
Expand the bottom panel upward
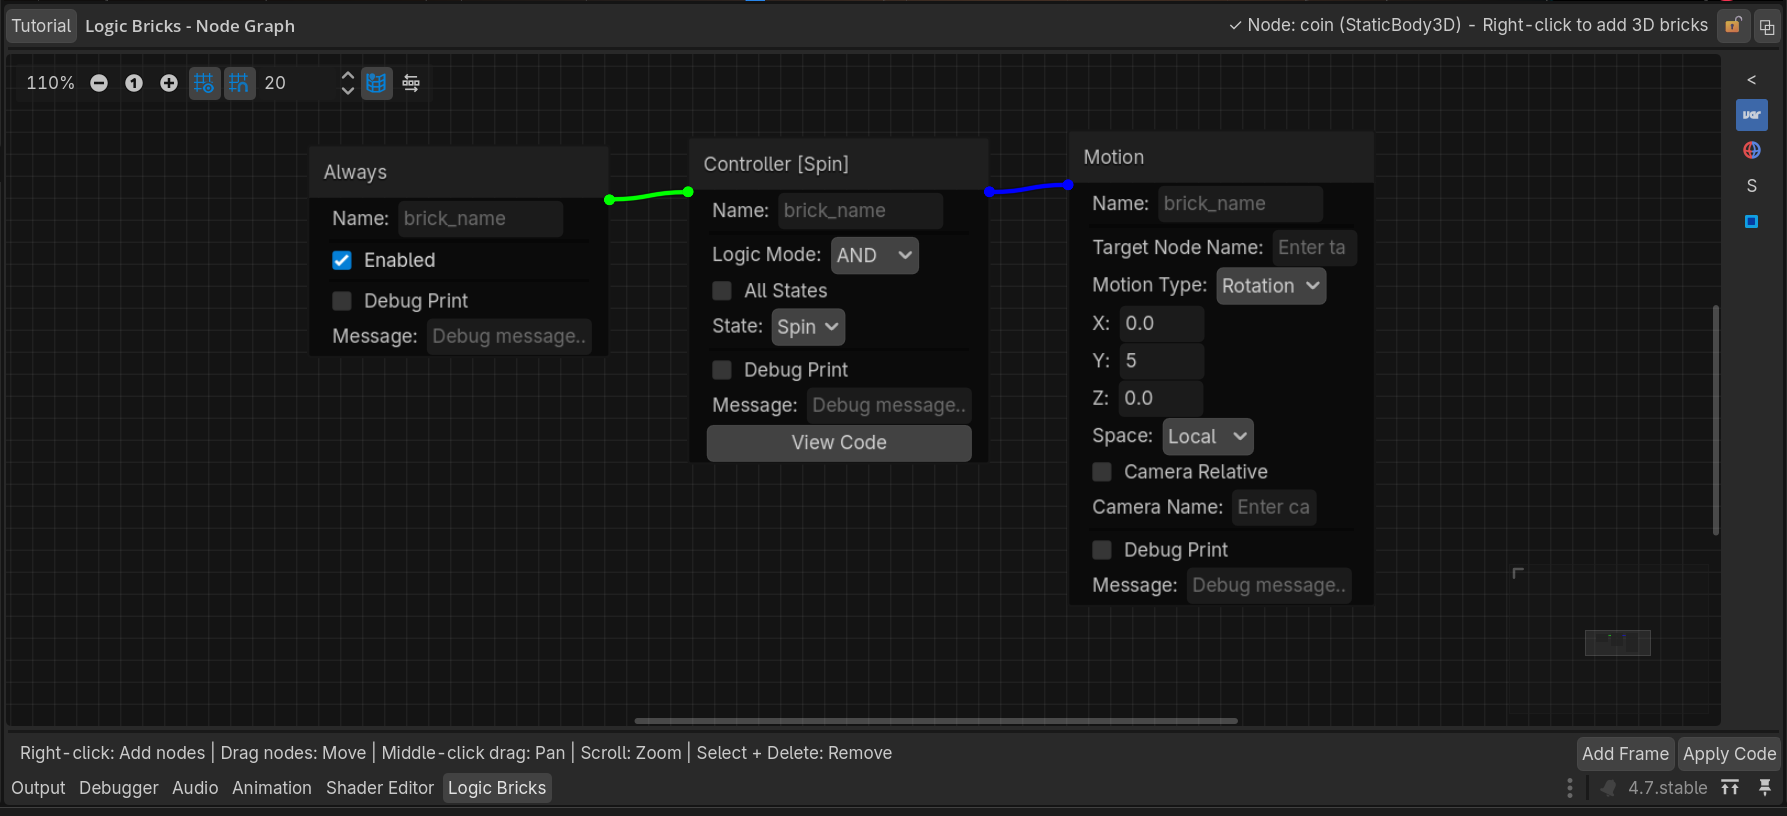tap(1730, 788)
